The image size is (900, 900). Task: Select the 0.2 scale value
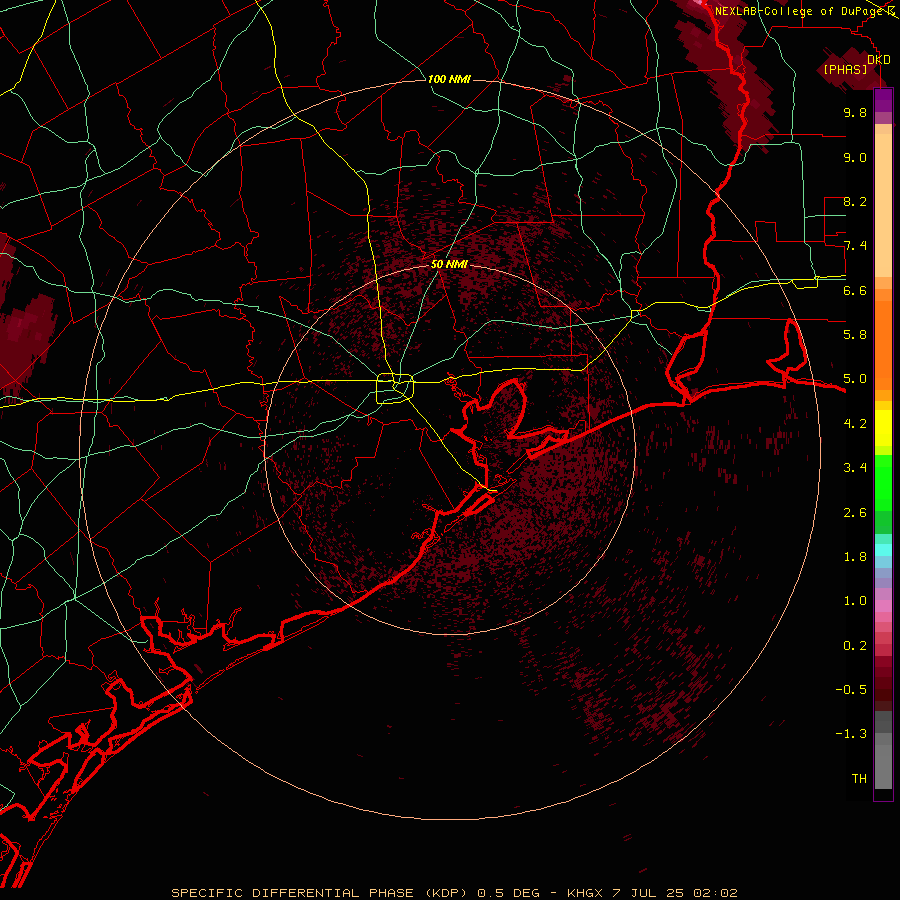855,646
